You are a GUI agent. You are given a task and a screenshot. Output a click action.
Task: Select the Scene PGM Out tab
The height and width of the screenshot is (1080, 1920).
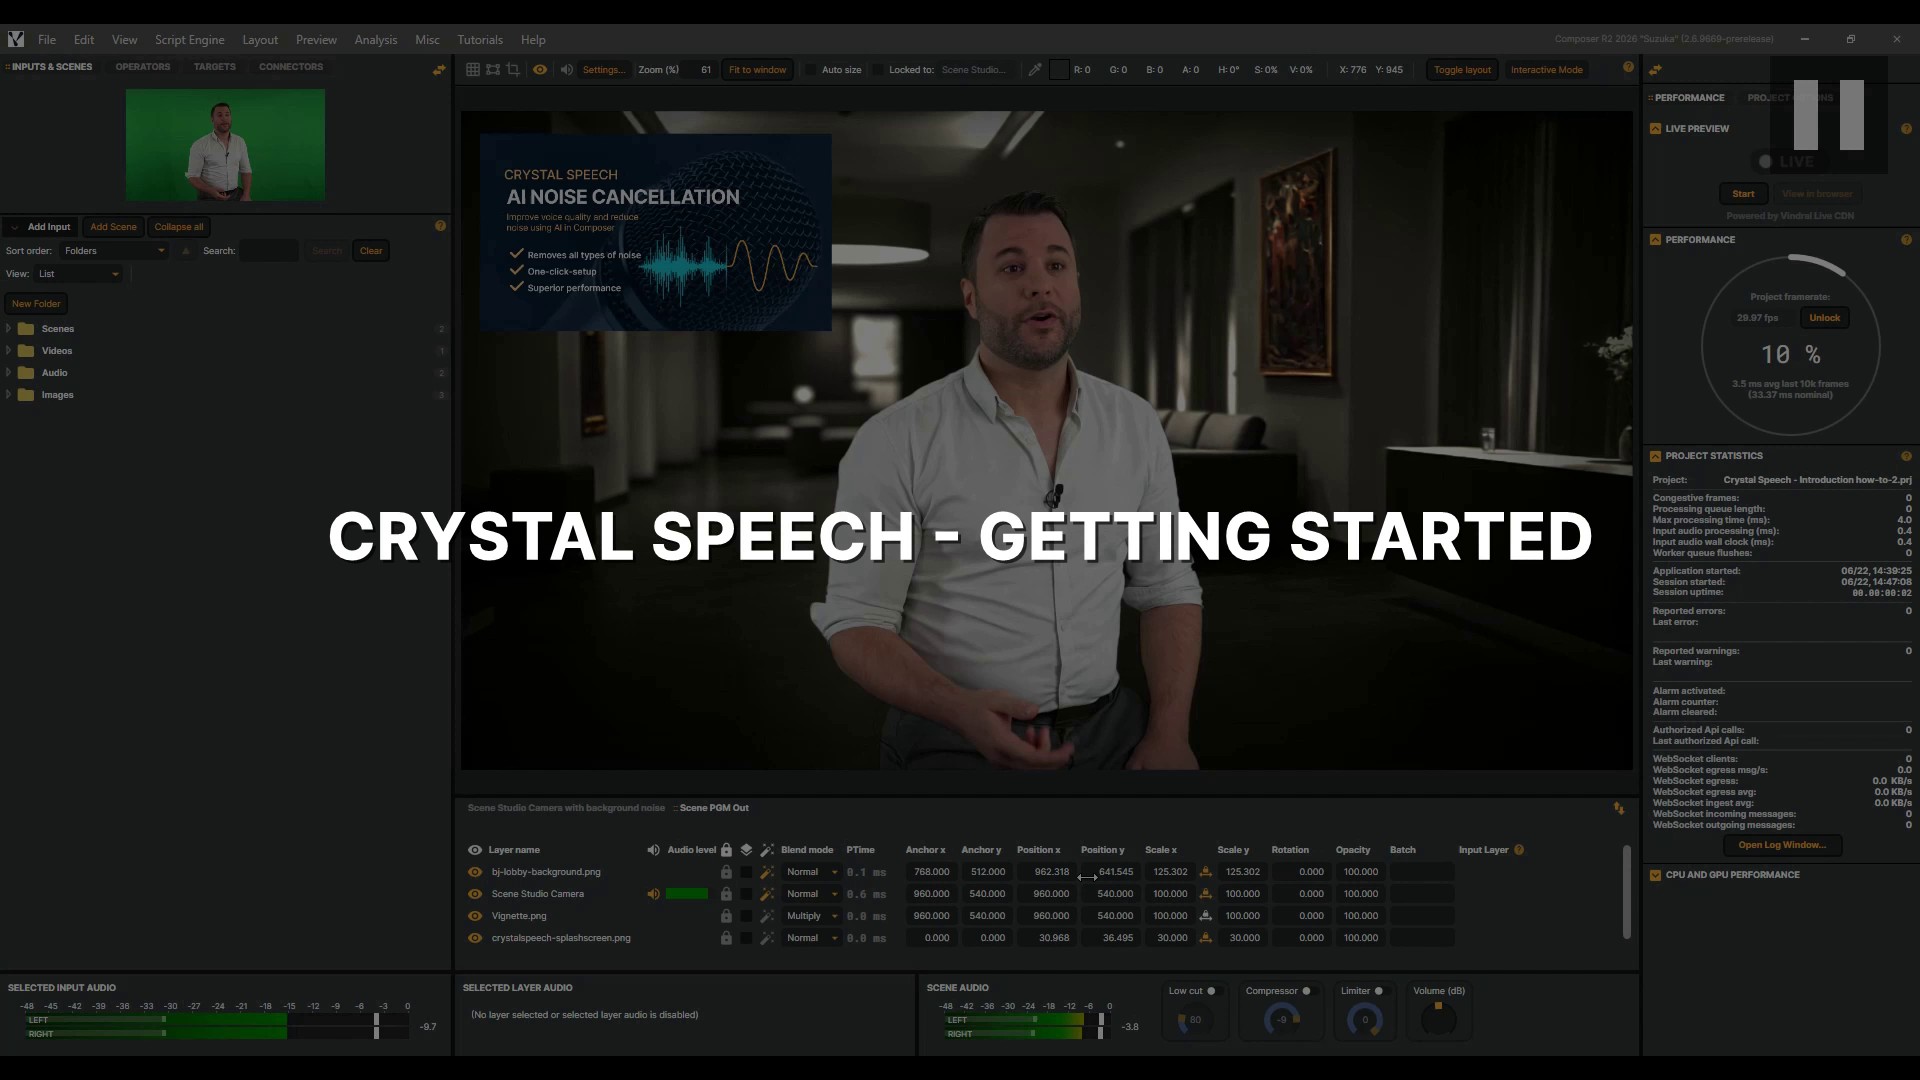(714, 808)
